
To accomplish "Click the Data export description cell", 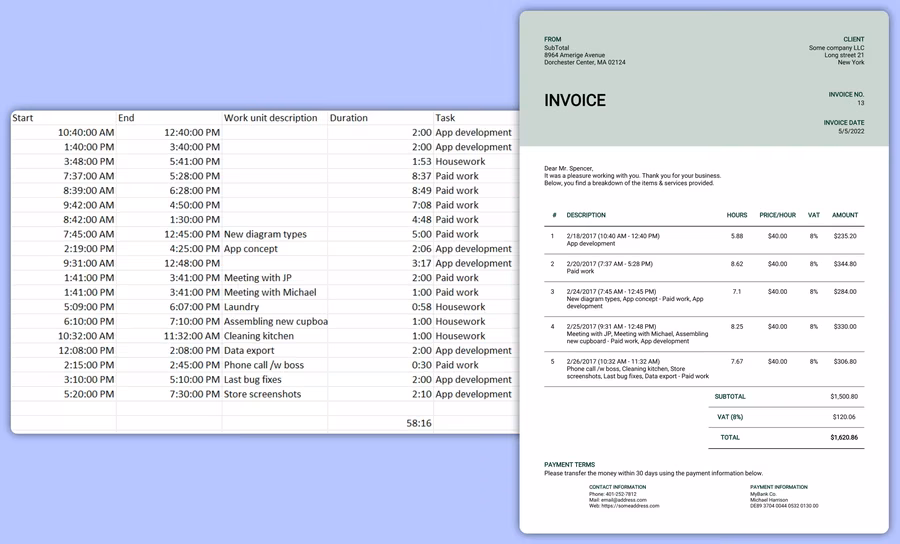I will (275, 350).
